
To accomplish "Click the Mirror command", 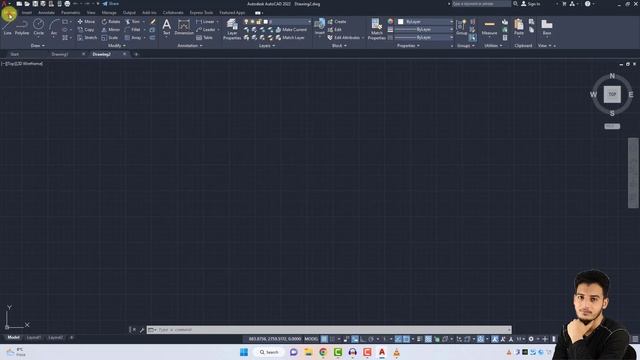I will 111,30.
